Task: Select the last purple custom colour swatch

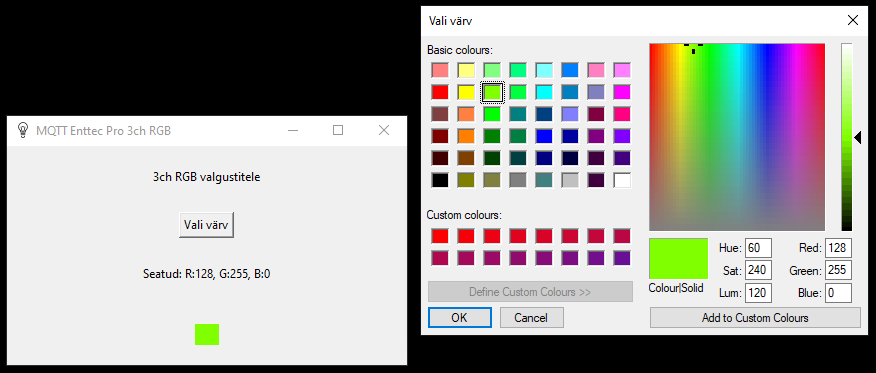Action: (x=622, y=258)
